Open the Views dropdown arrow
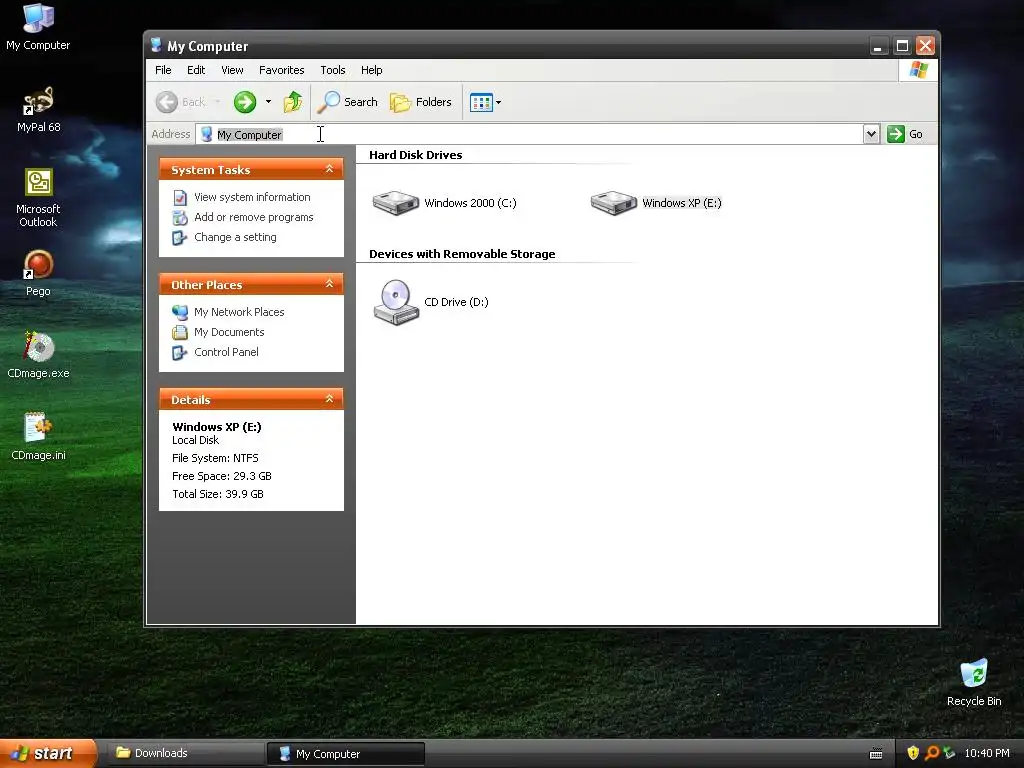Viewport: 1024px width, 768px height. pos(498,103)
